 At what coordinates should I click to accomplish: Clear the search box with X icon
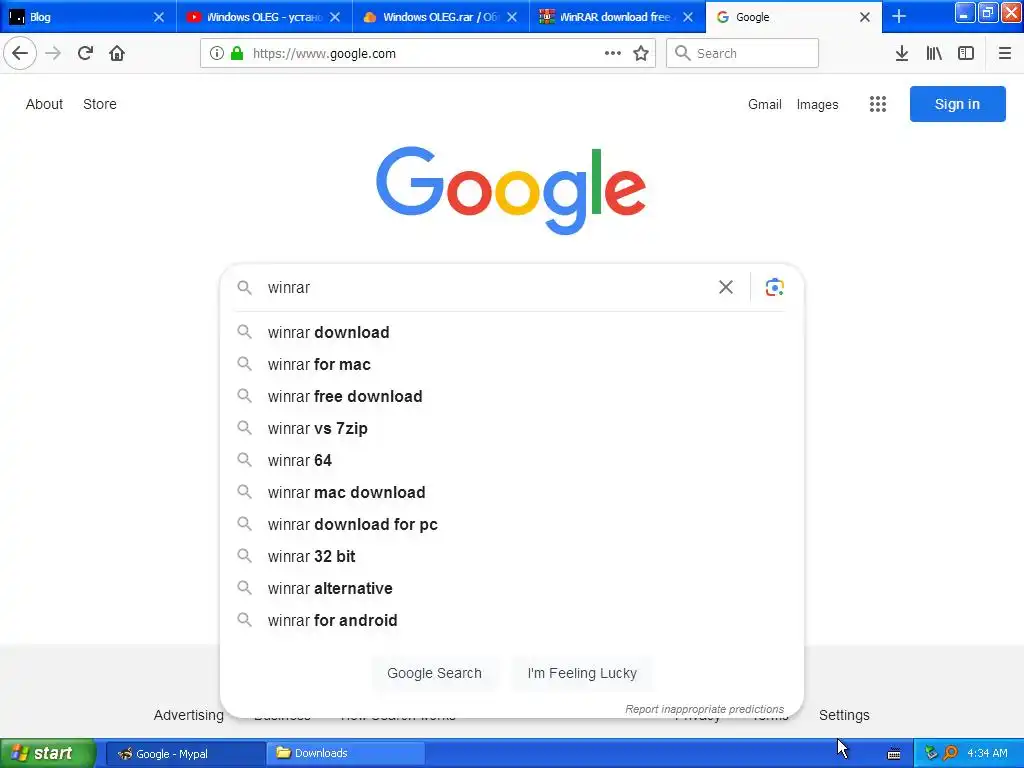click(x=726, y=288)
